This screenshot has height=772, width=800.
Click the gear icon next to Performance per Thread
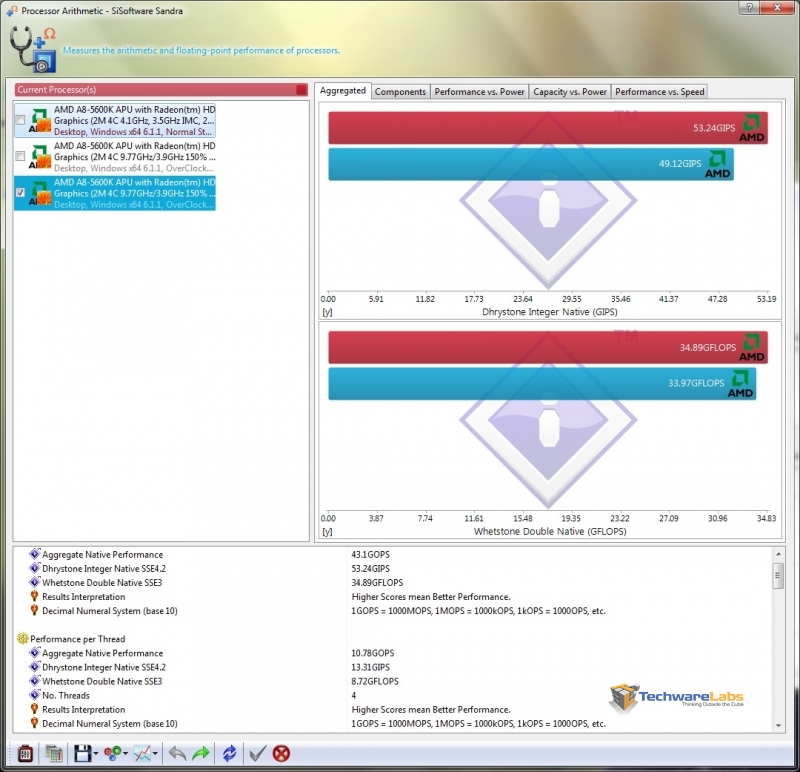(x=22, y=638)
